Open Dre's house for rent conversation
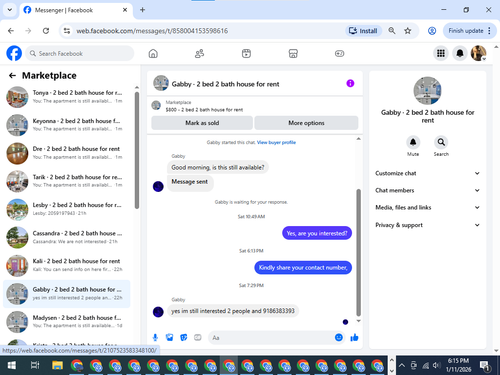Screen dimensions: 500x375 coord(67,153)
